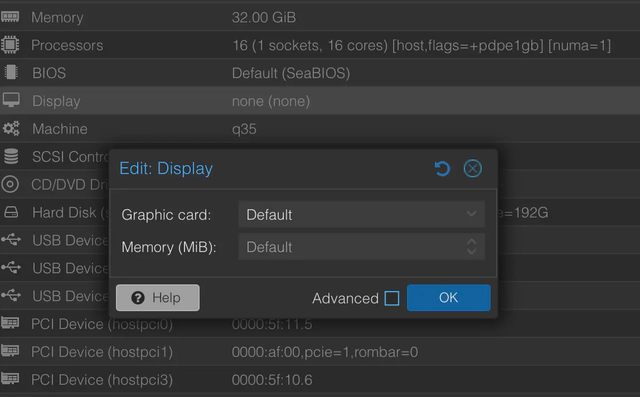Click the 0000:af:00,pcie=1,rombar=0 value
The height and width of the screenshot is (397, 640).
coord(325,352)
